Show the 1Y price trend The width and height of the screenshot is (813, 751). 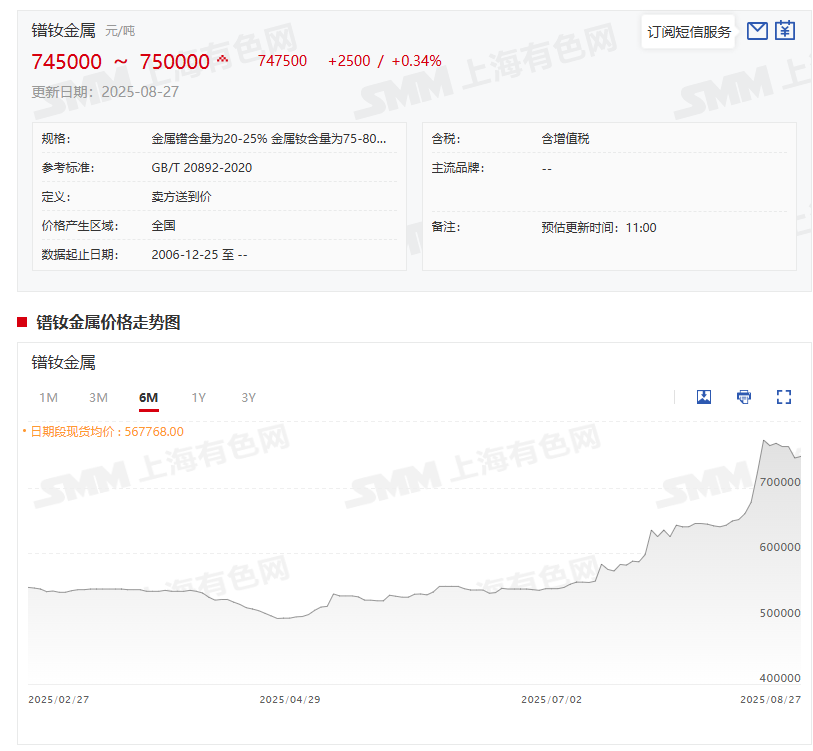[x=199, y=398]
